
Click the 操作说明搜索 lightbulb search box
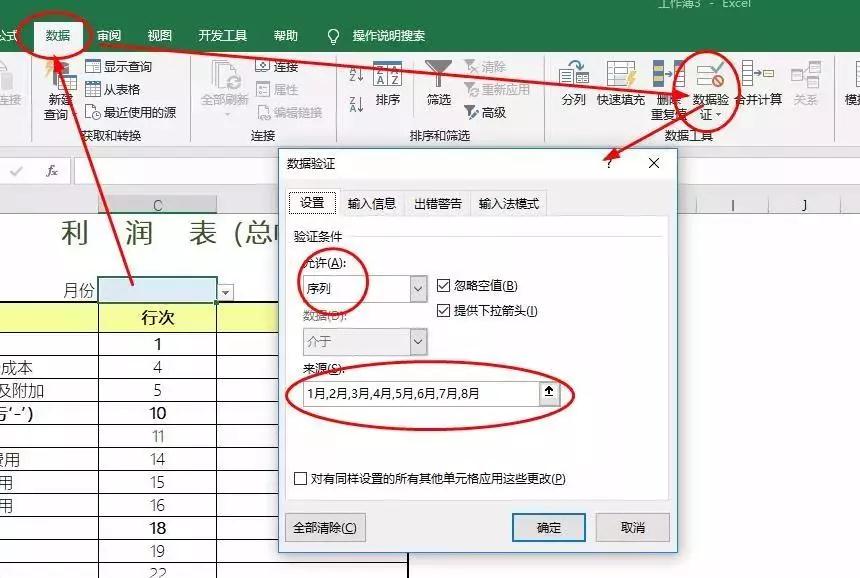point(376,36)
